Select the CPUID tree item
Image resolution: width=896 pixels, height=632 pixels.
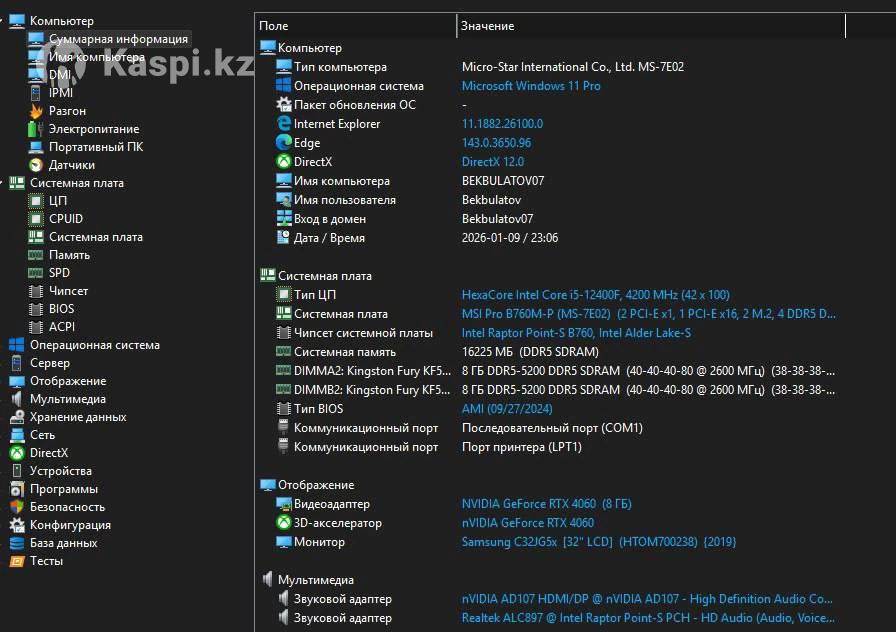coord(66,219)
